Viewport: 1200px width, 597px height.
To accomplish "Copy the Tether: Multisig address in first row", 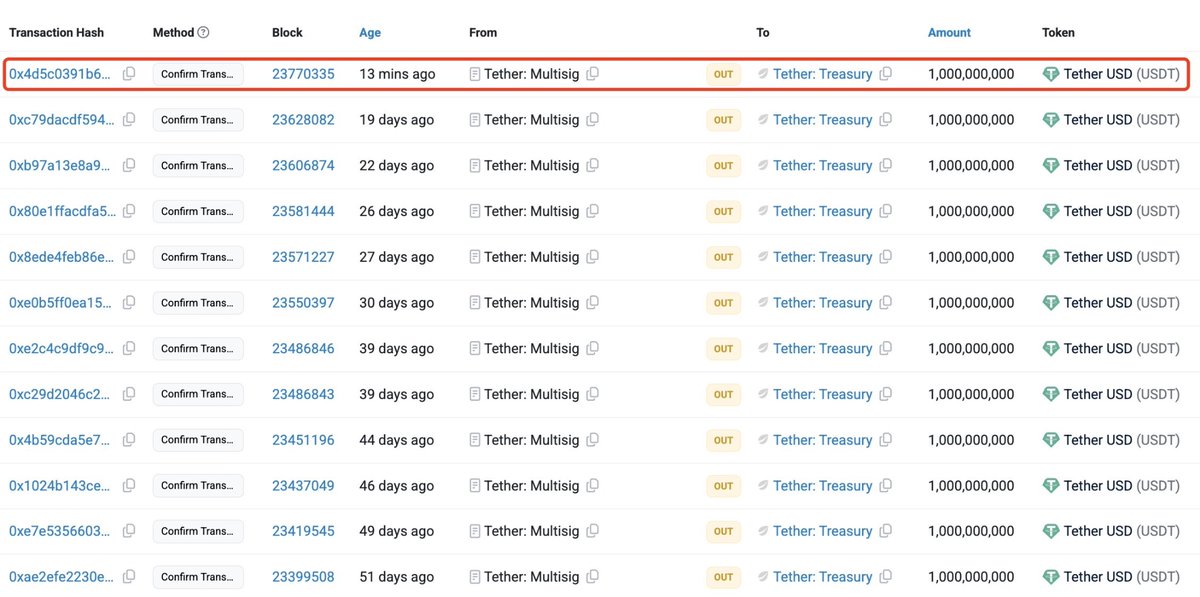I will point(590,74).
